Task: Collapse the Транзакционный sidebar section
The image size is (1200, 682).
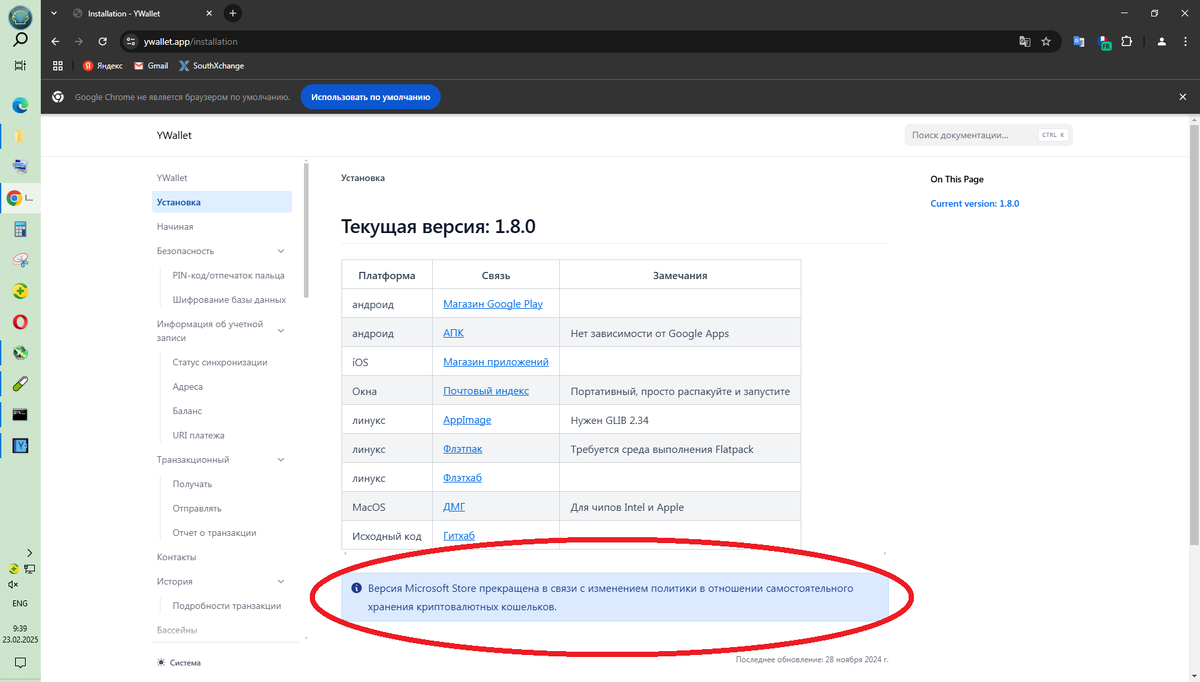Action: tap(281, 460)
